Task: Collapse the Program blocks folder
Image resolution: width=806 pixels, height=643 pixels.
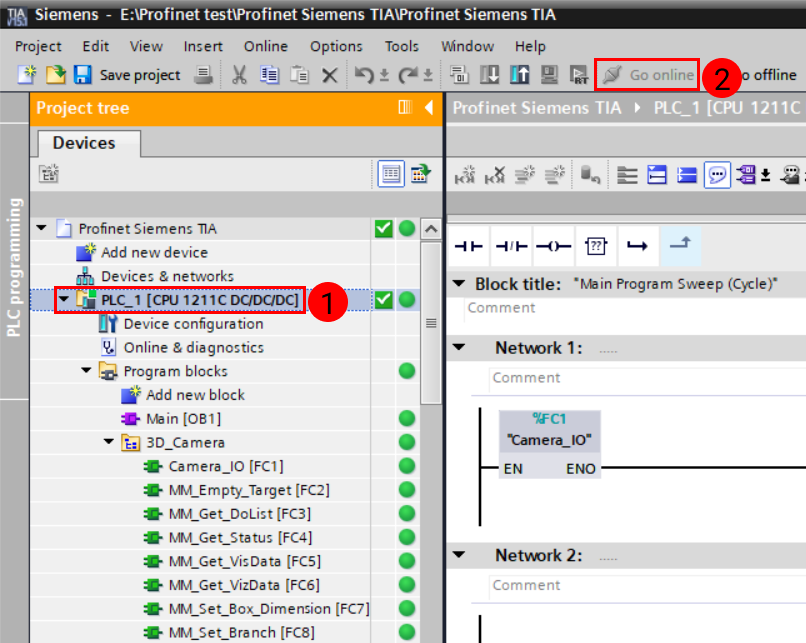Action: 87,371
